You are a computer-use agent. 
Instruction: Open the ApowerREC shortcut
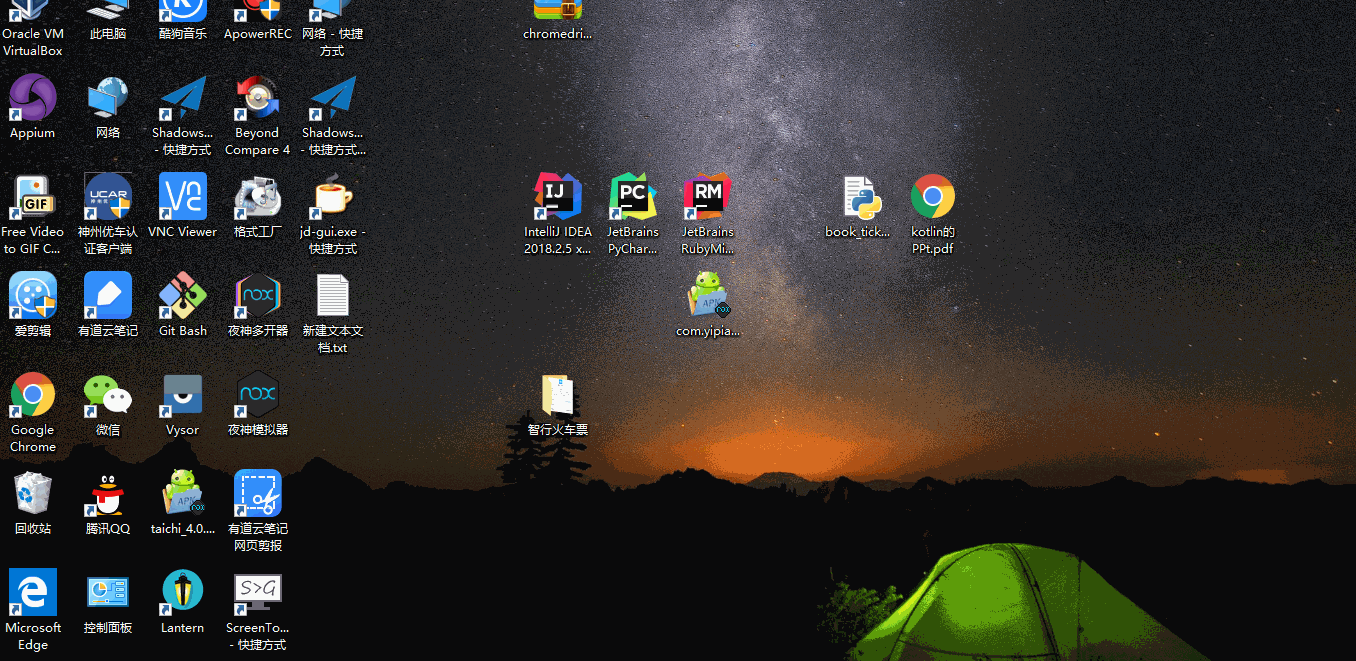(x=258, y=20)
